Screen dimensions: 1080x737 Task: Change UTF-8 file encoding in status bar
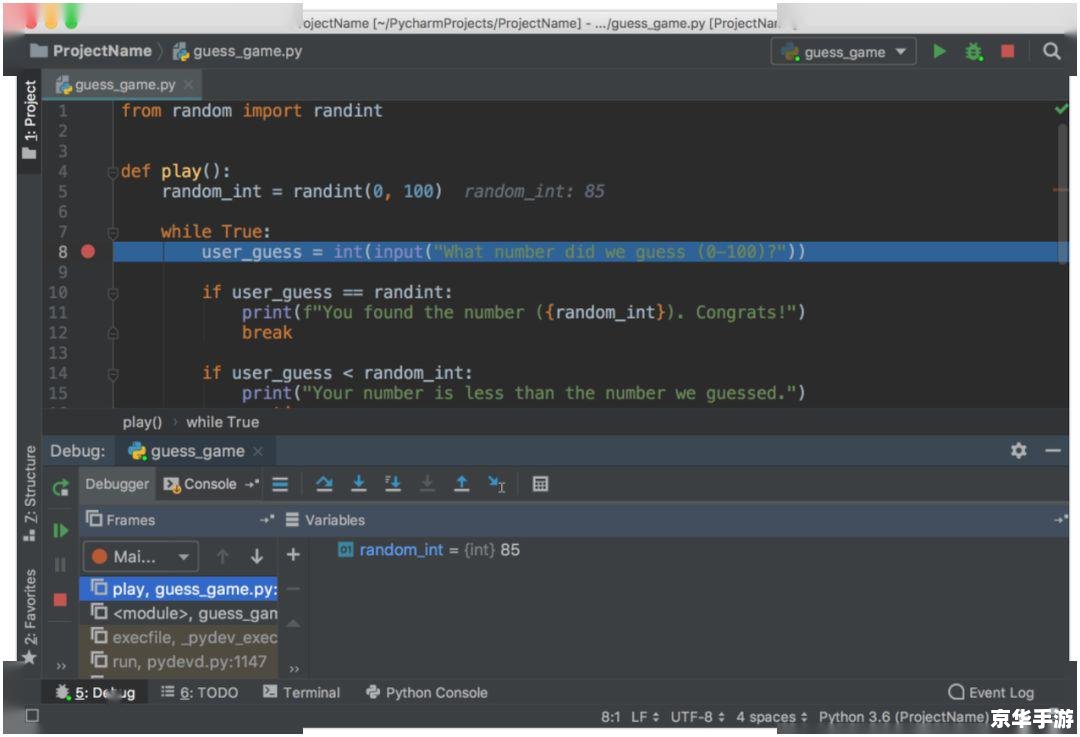pos(697,718)
